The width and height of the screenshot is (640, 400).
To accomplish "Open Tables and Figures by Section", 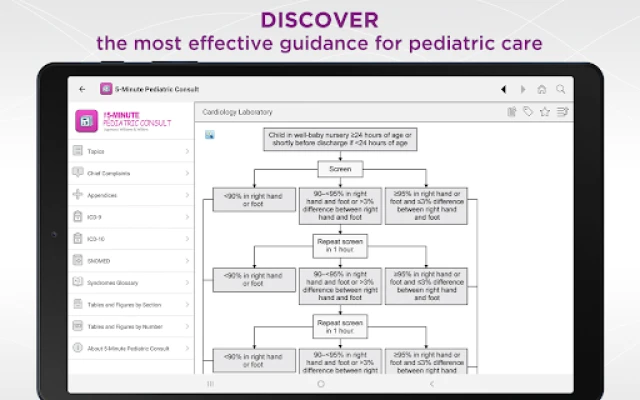I will click(131, 304).
